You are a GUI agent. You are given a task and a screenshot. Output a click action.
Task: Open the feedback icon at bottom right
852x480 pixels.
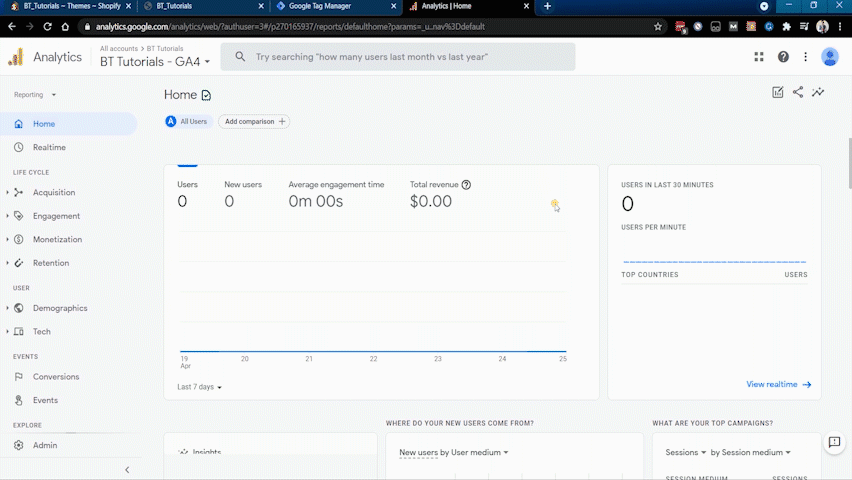click(x=834, y=442)
